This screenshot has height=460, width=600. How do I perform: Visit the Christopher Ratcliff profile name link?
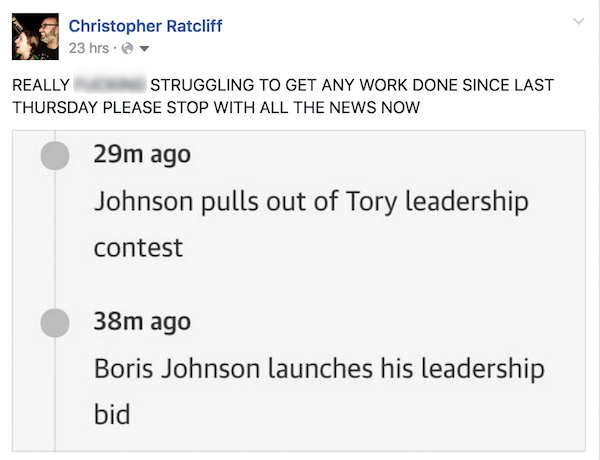(x=145, y=26)
